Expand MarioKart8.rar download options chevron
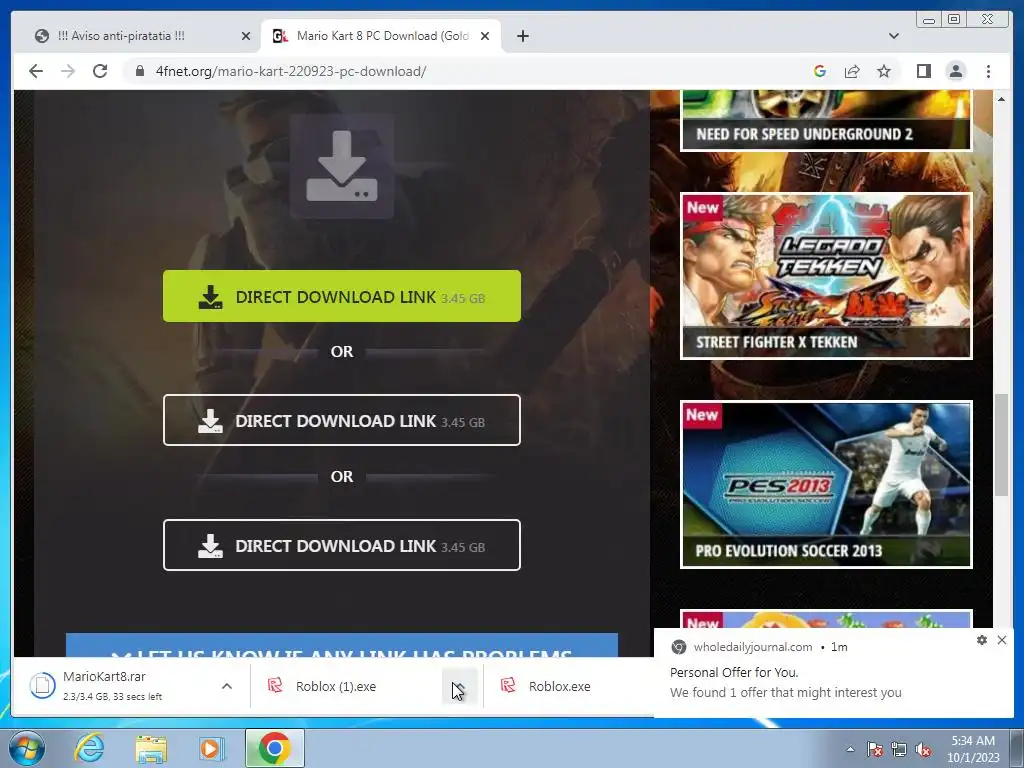This screenshot has height=768, width=1024. point(227,686)
